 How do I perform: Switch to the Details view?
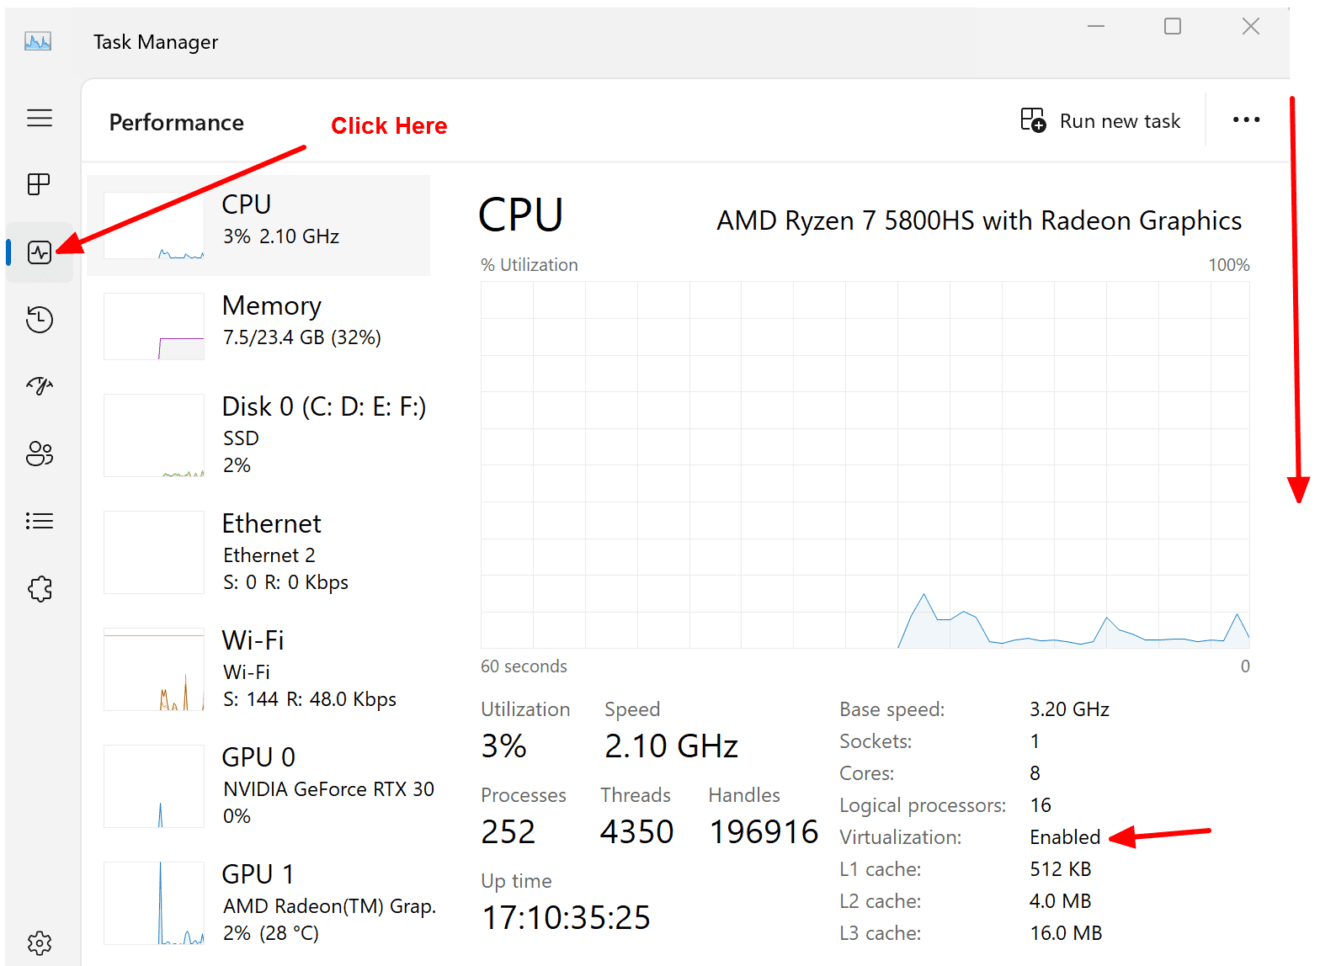pyautogui.click(x=40, y=520)
